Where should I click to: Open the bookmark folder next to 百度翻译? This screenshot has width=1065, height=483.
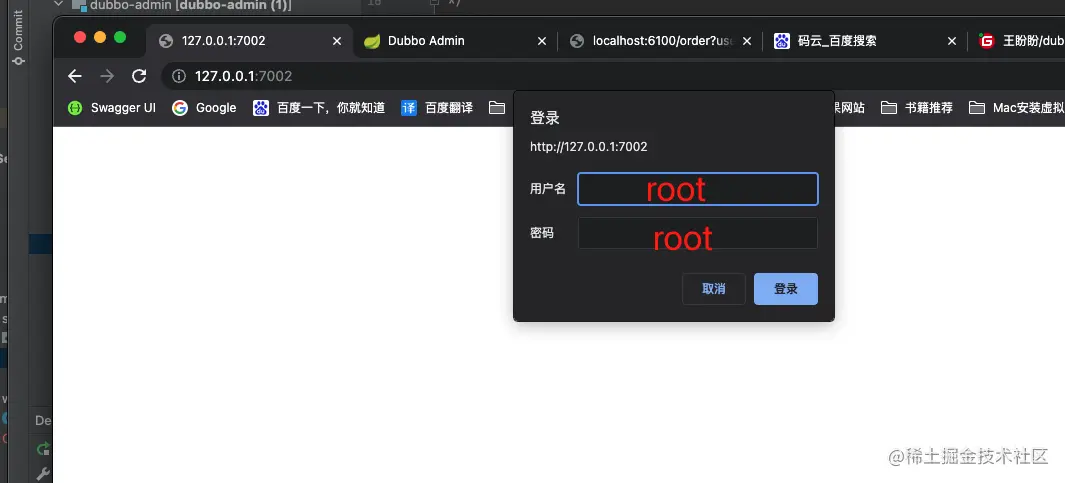click(497, 107)
